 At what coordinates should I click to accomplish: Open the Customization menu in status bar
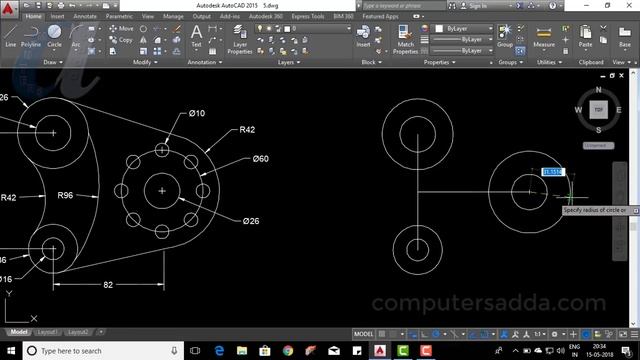click(634, 334)
